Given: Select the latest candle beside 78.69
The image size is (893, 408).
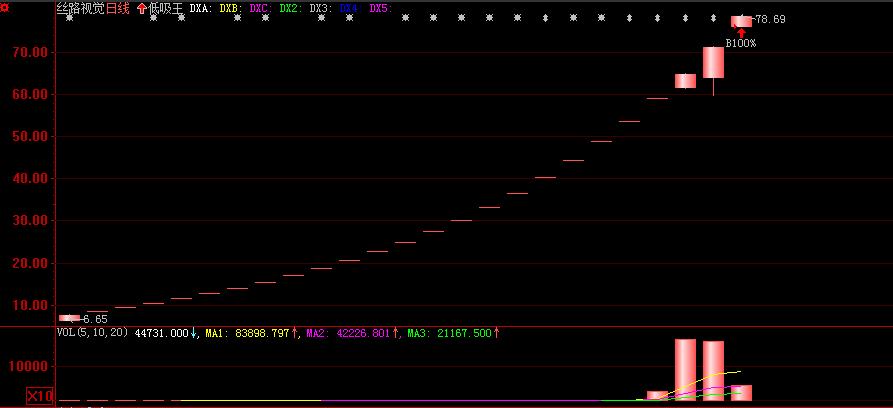Looking at the screenshot, I should [x=742, y=22].
